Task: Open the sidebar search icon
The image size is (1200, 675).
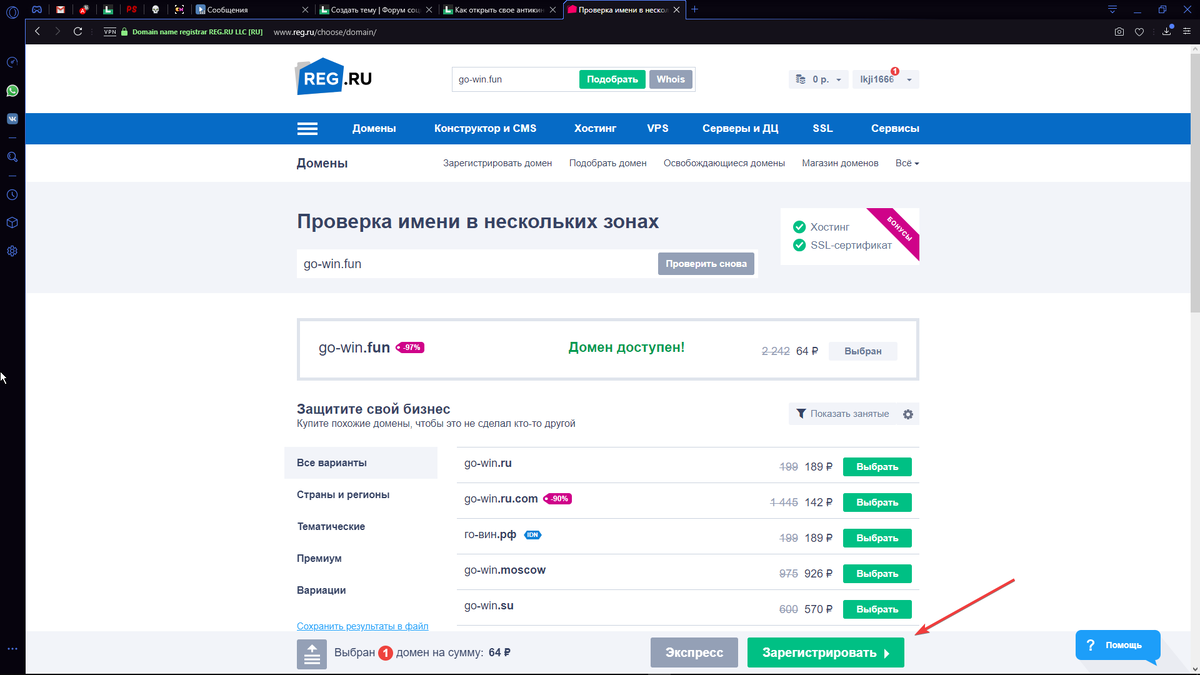Action: [12, 157]
